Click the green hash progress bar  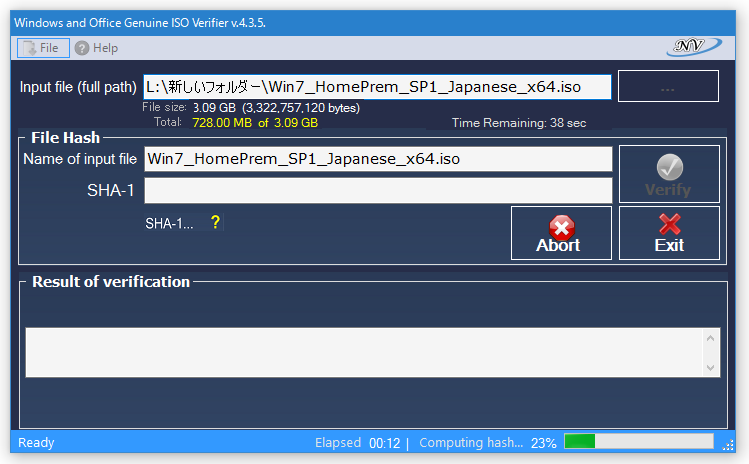click(639, 441)
